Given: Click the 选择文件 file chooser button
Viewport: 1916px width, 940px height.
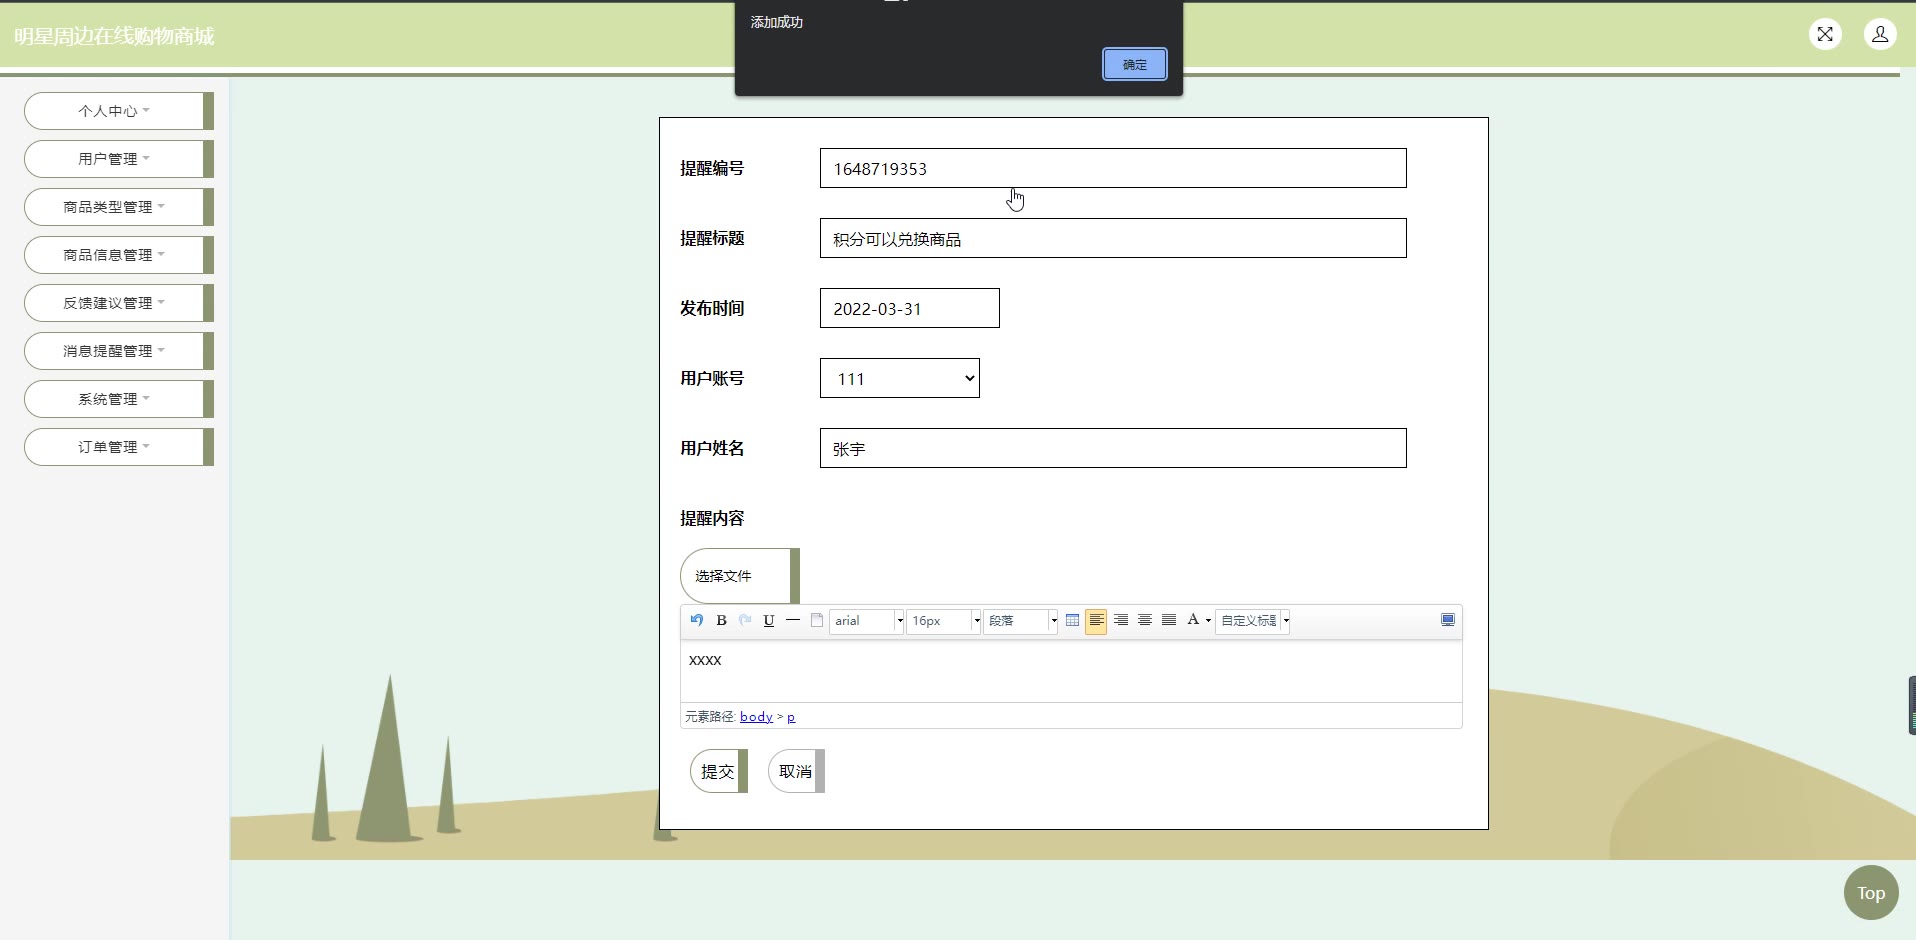Looking at the screenshot, I should 740,576.
